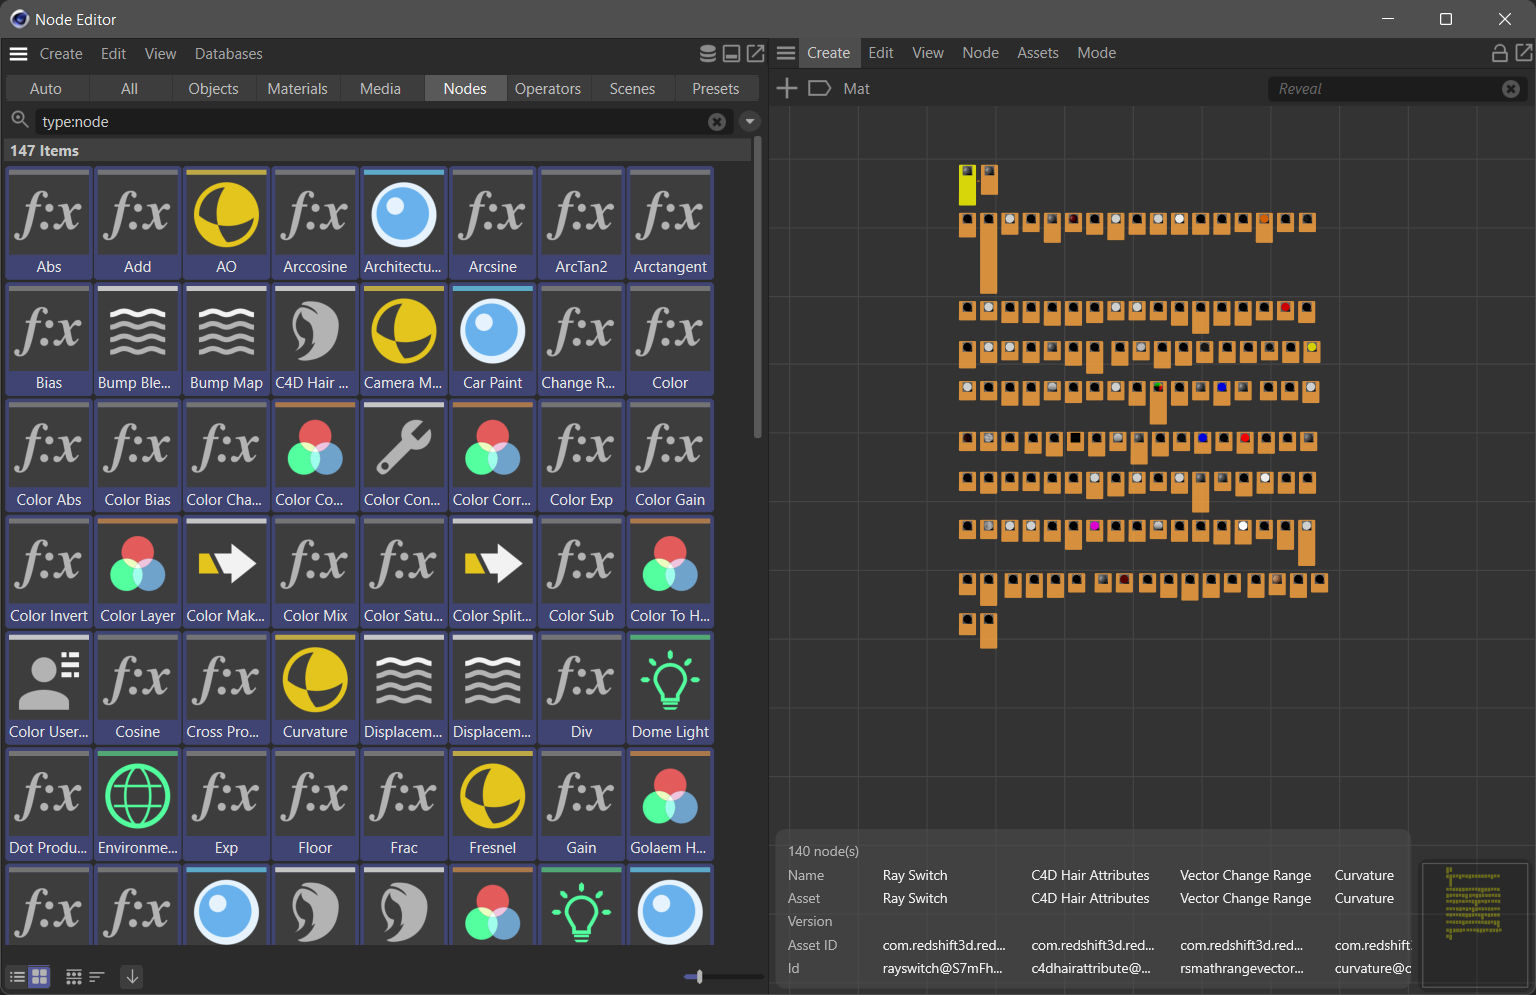Open node editor in new window

coord(1524,53)
